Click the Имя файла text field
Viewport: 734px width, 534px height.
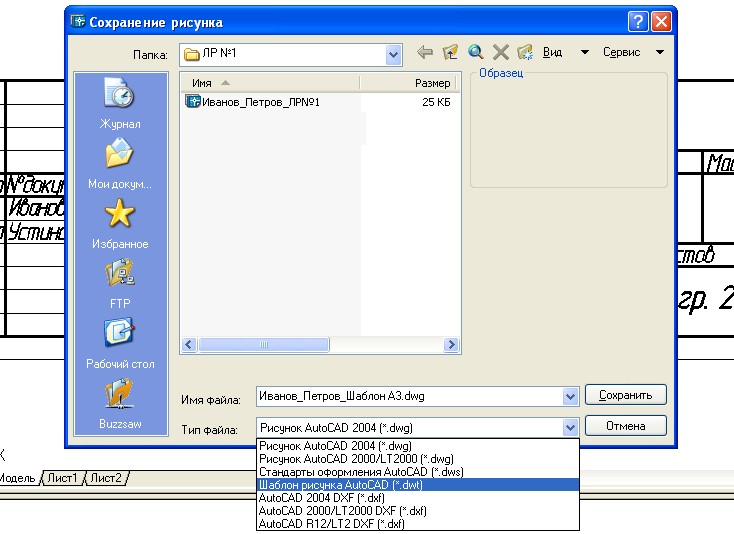point(410,396)
